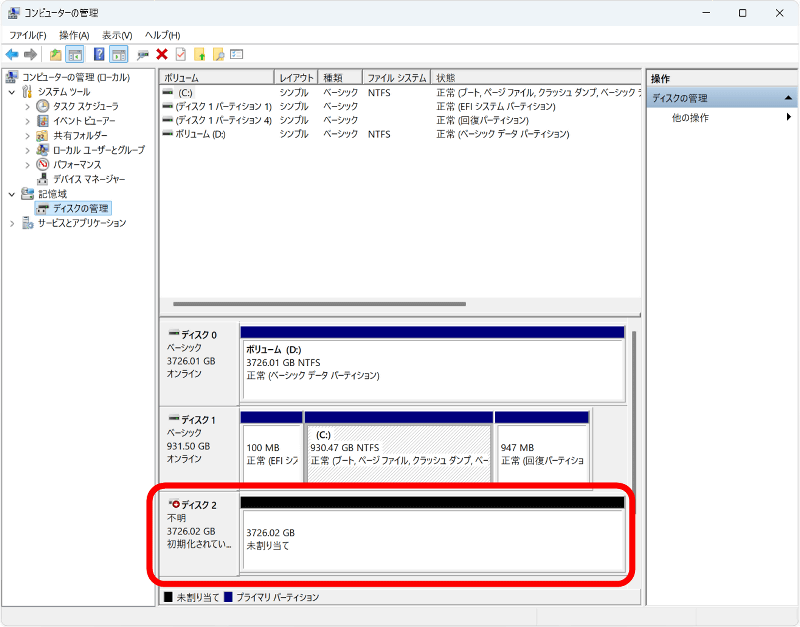Collapse the システム ツール tree node

(12, 92)
